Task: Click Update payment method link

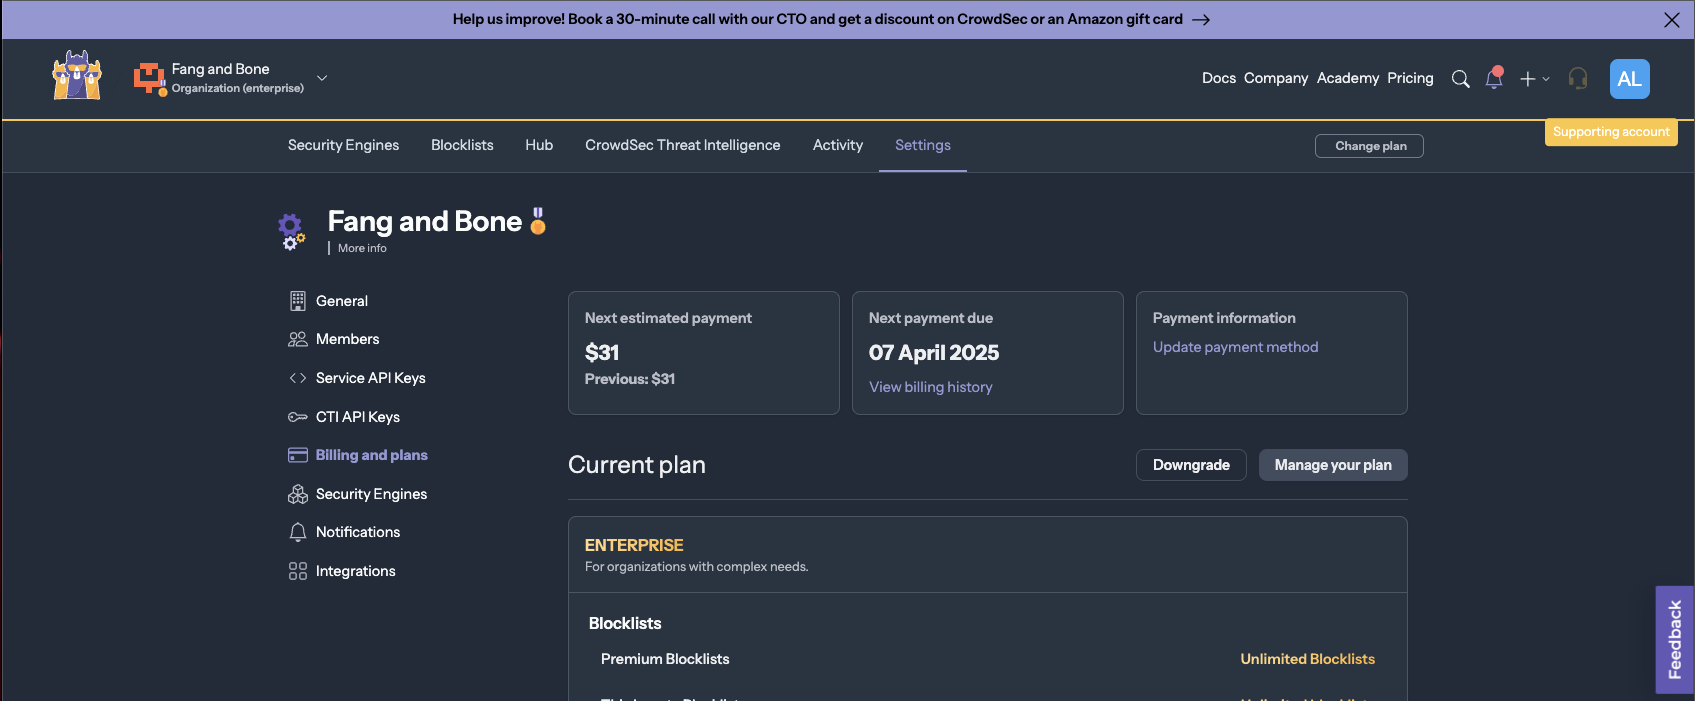Action: (1235, 347)
